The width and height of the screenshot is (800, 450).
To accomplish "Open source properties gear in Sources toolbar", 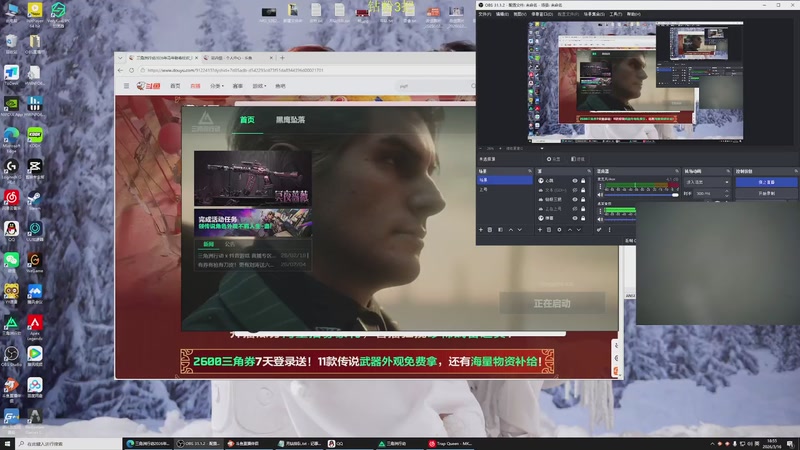I will (x=559, y=230).
